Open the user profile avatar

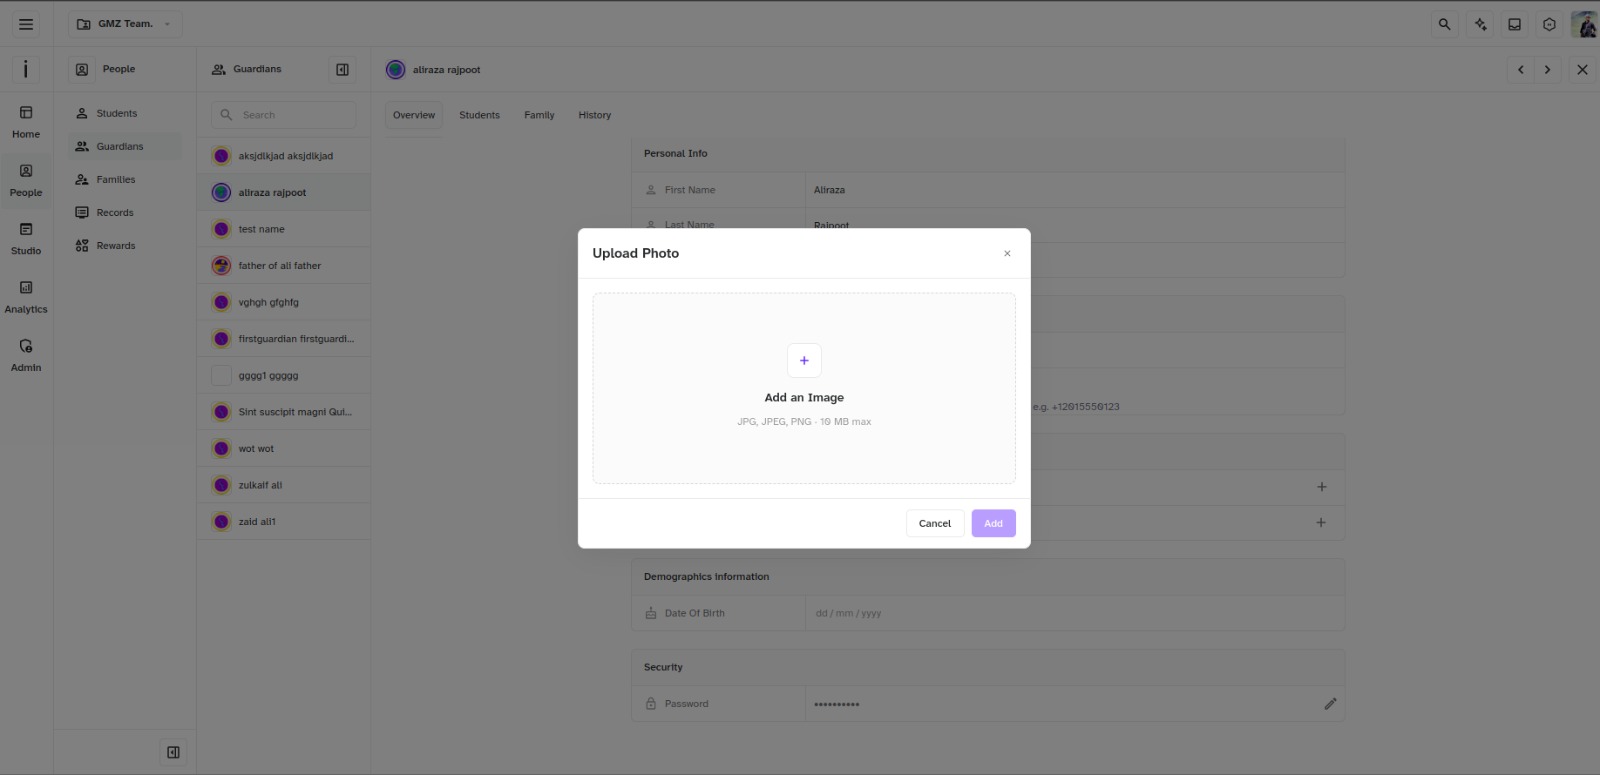(1584, 24)
